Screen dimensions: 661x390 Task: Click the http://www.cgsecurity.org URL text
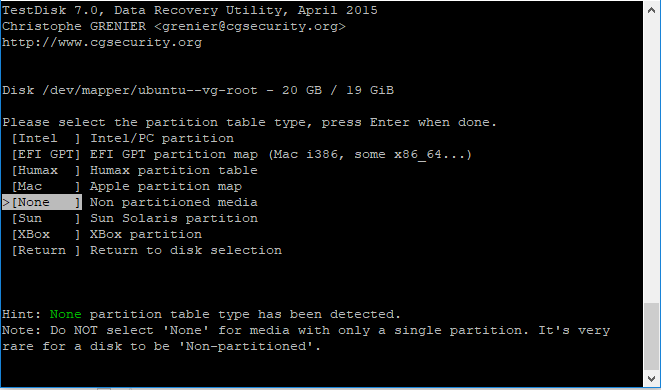(102, 43)
